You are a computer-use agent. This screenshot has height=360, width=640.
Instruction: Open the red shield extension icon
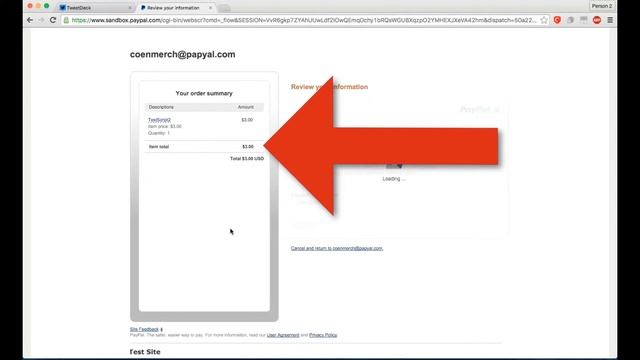pos(557,20)
